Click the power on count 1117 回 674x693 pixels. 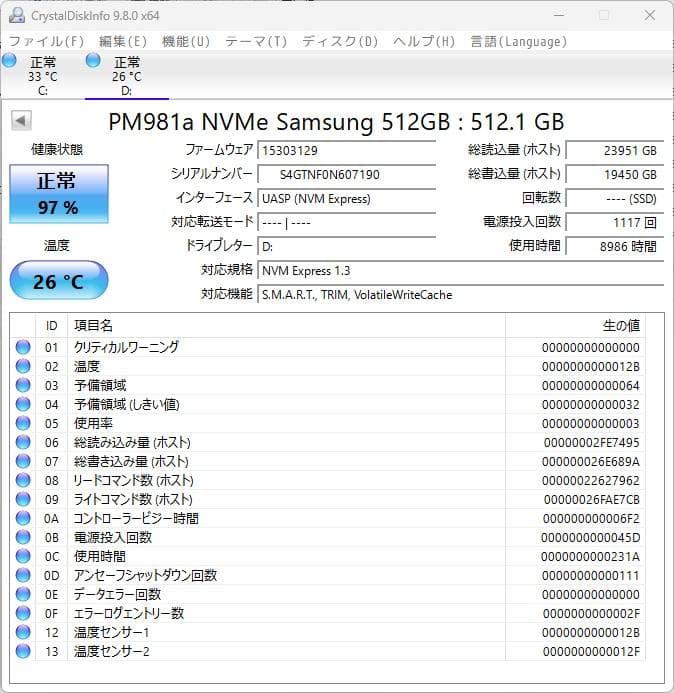[615, 222]
